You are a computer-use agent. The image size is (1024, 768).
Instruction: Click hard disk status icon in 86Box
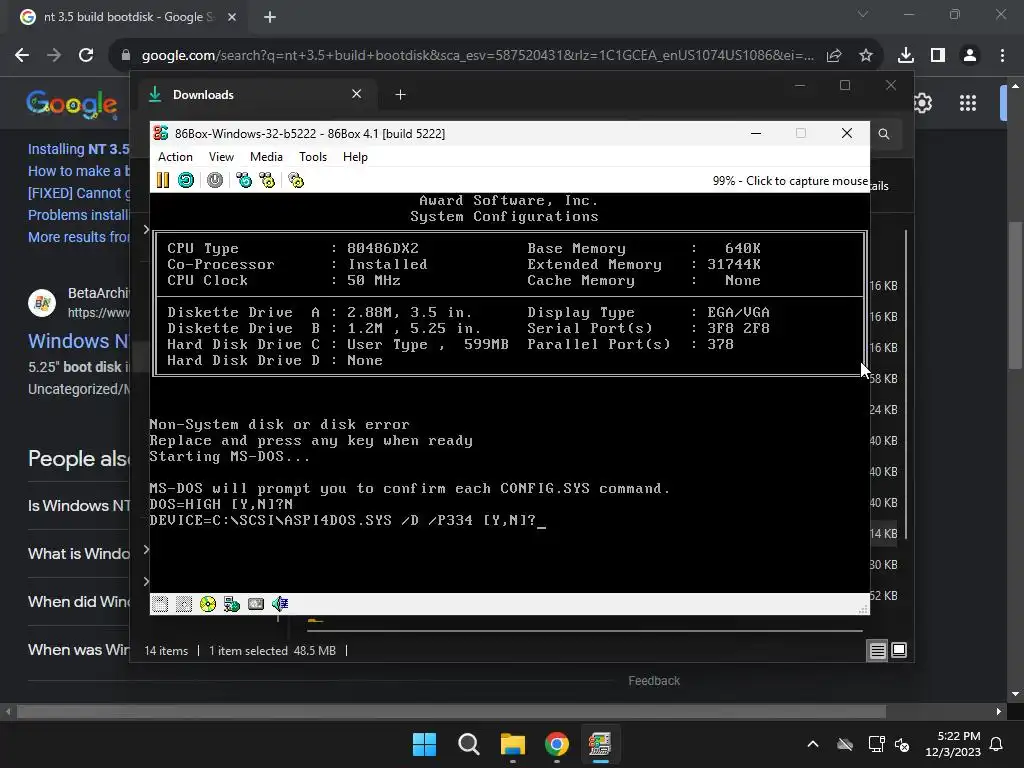[256, 604]
